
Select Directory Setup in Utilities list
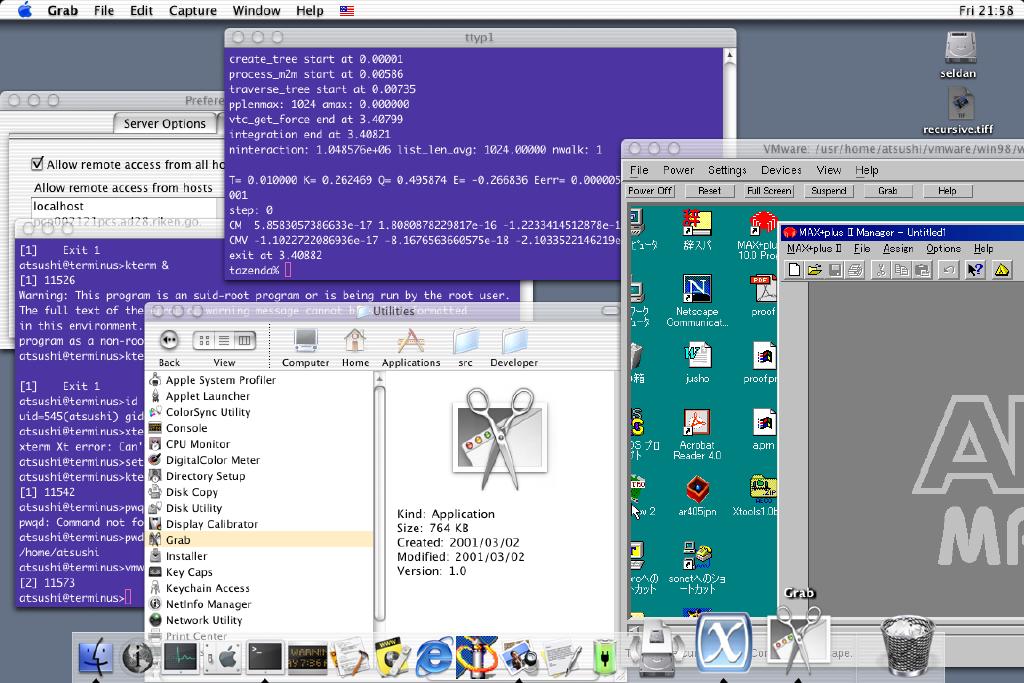[x=261, y=476]
